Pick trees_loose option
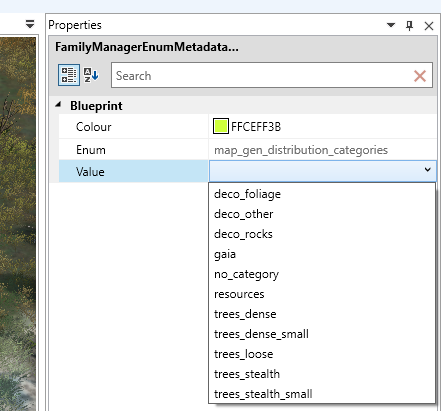This screenshot has width=441, height=411. 322,354
